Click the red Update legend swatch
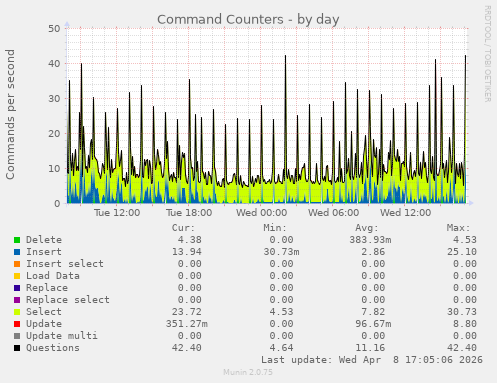This screenshot has height=383, width=497. 17,324
